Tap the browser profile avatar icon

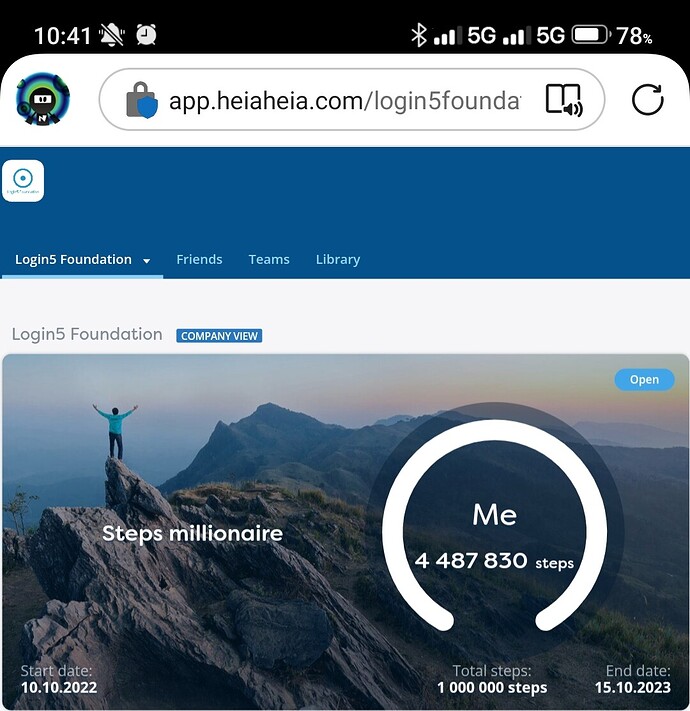tap(43, 99)
